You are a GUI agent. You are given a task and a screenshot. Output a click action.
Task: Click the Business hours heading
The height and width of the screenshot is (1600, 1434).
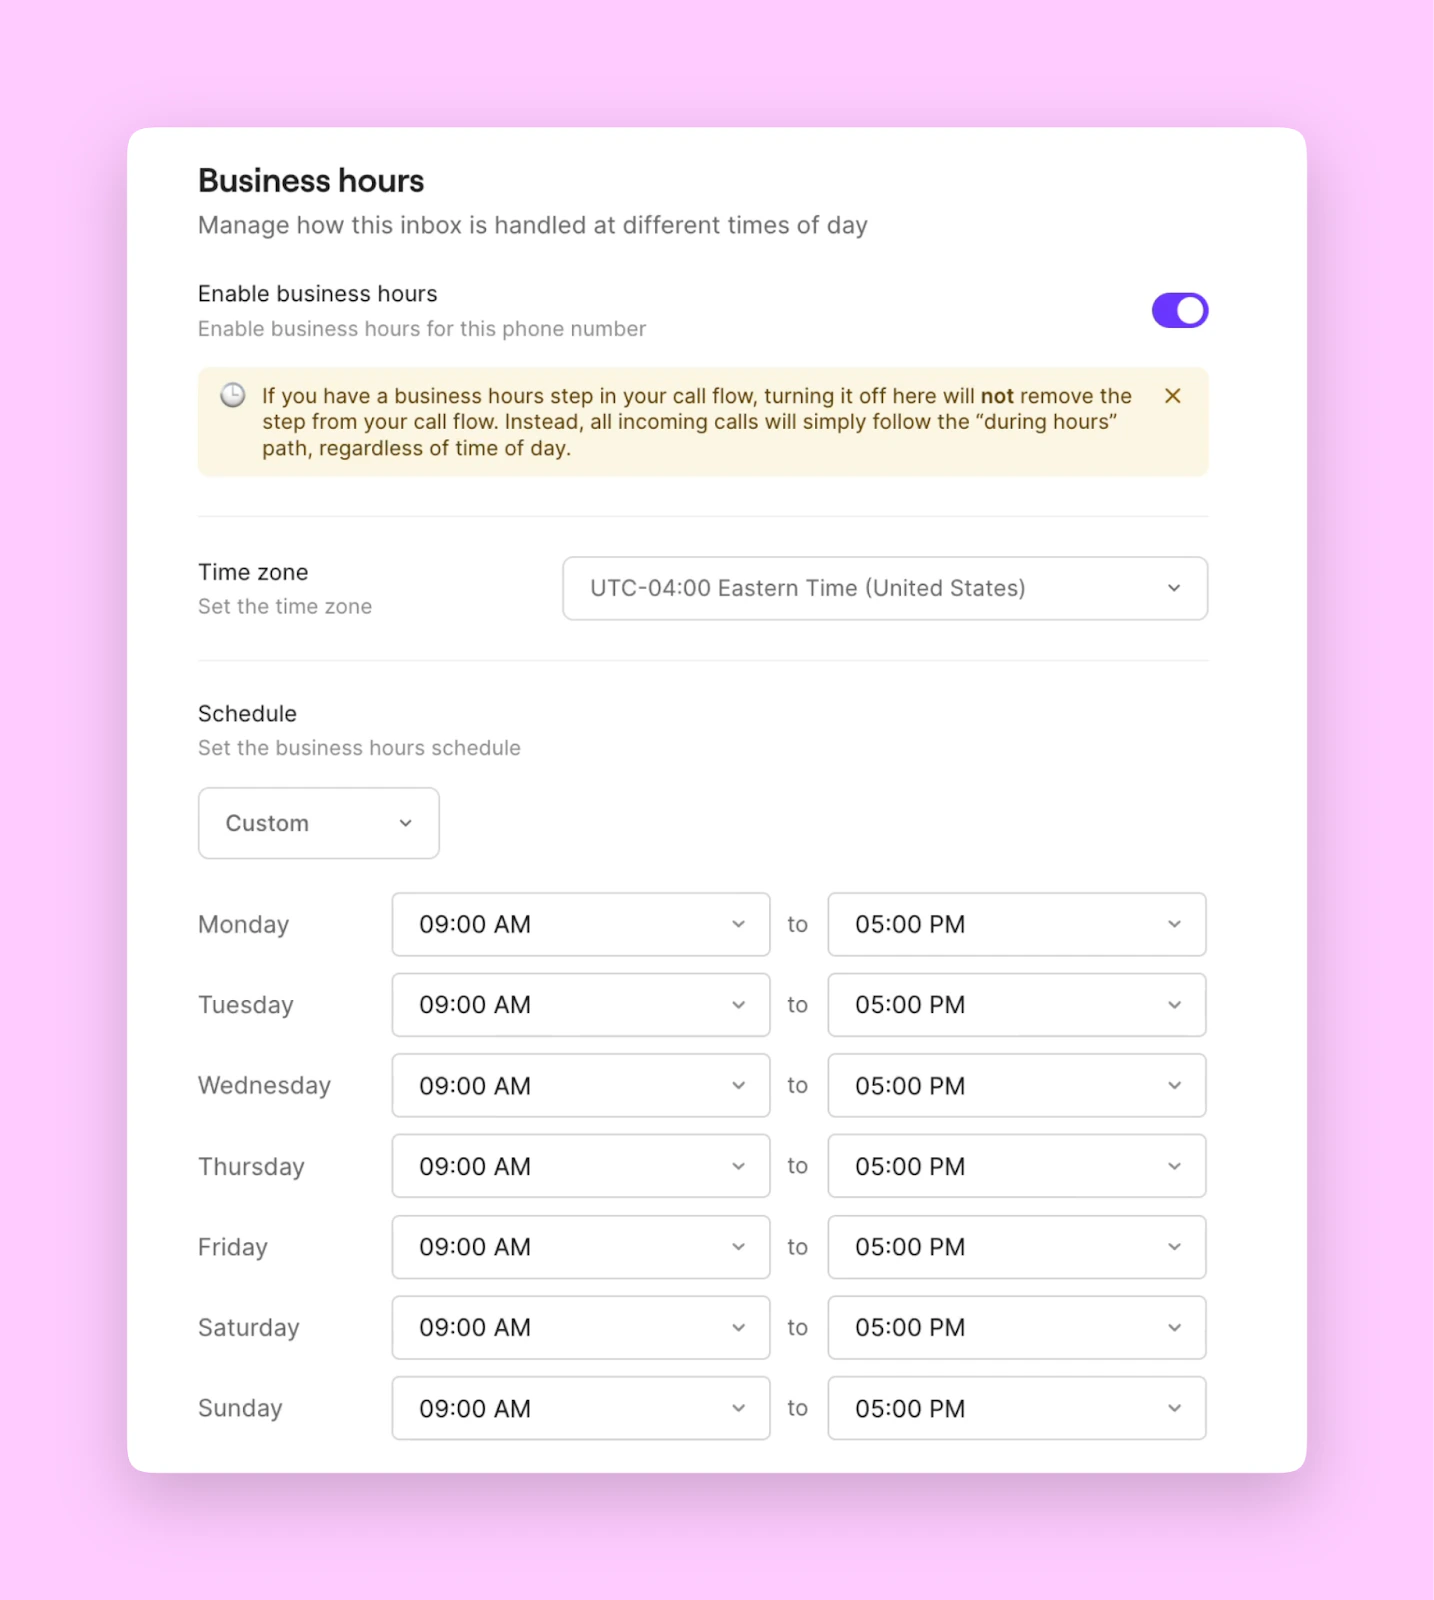pos(311,181)
